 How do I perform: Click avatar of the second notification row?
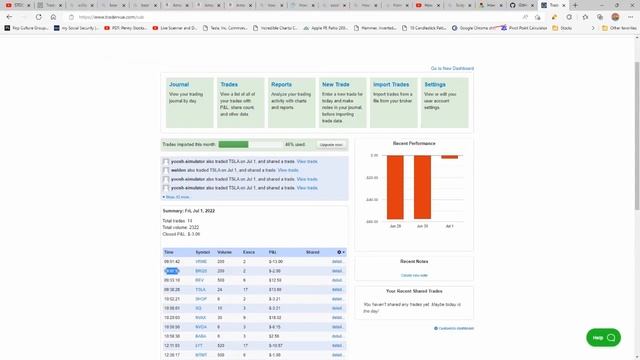pos(166,170)
